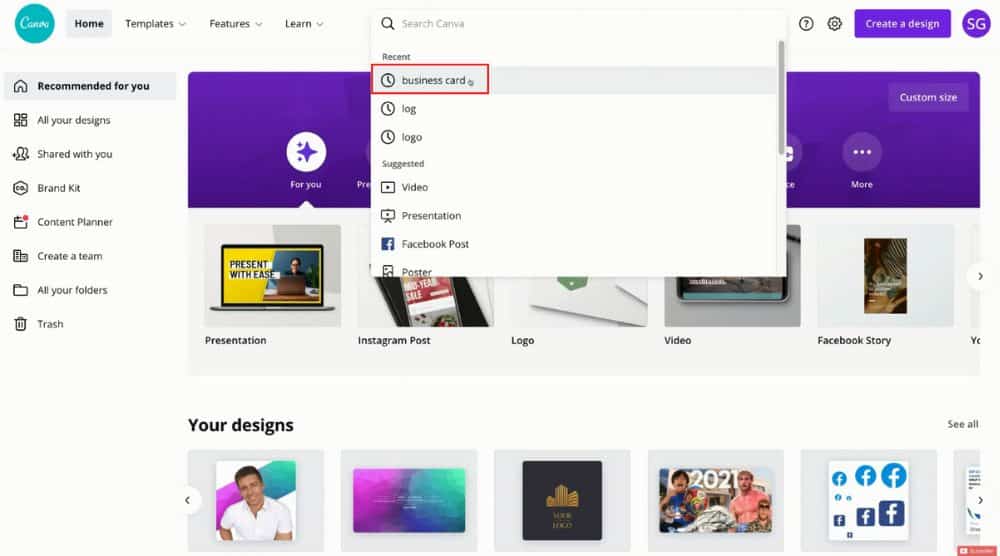Open the settings gear icon
Screen dimensions: 1000x556
point(834,24)
